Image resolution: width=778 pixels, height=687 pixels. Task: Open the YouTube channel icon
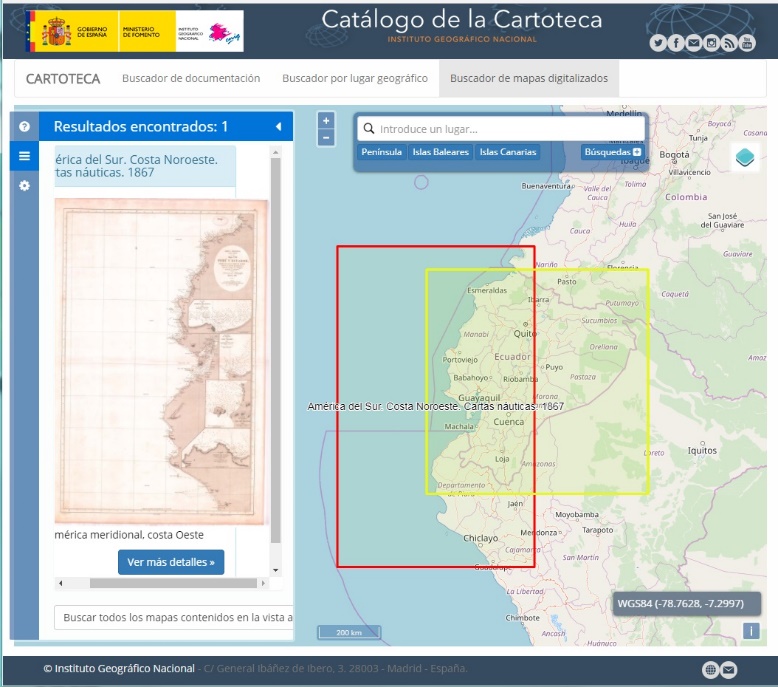747,43
